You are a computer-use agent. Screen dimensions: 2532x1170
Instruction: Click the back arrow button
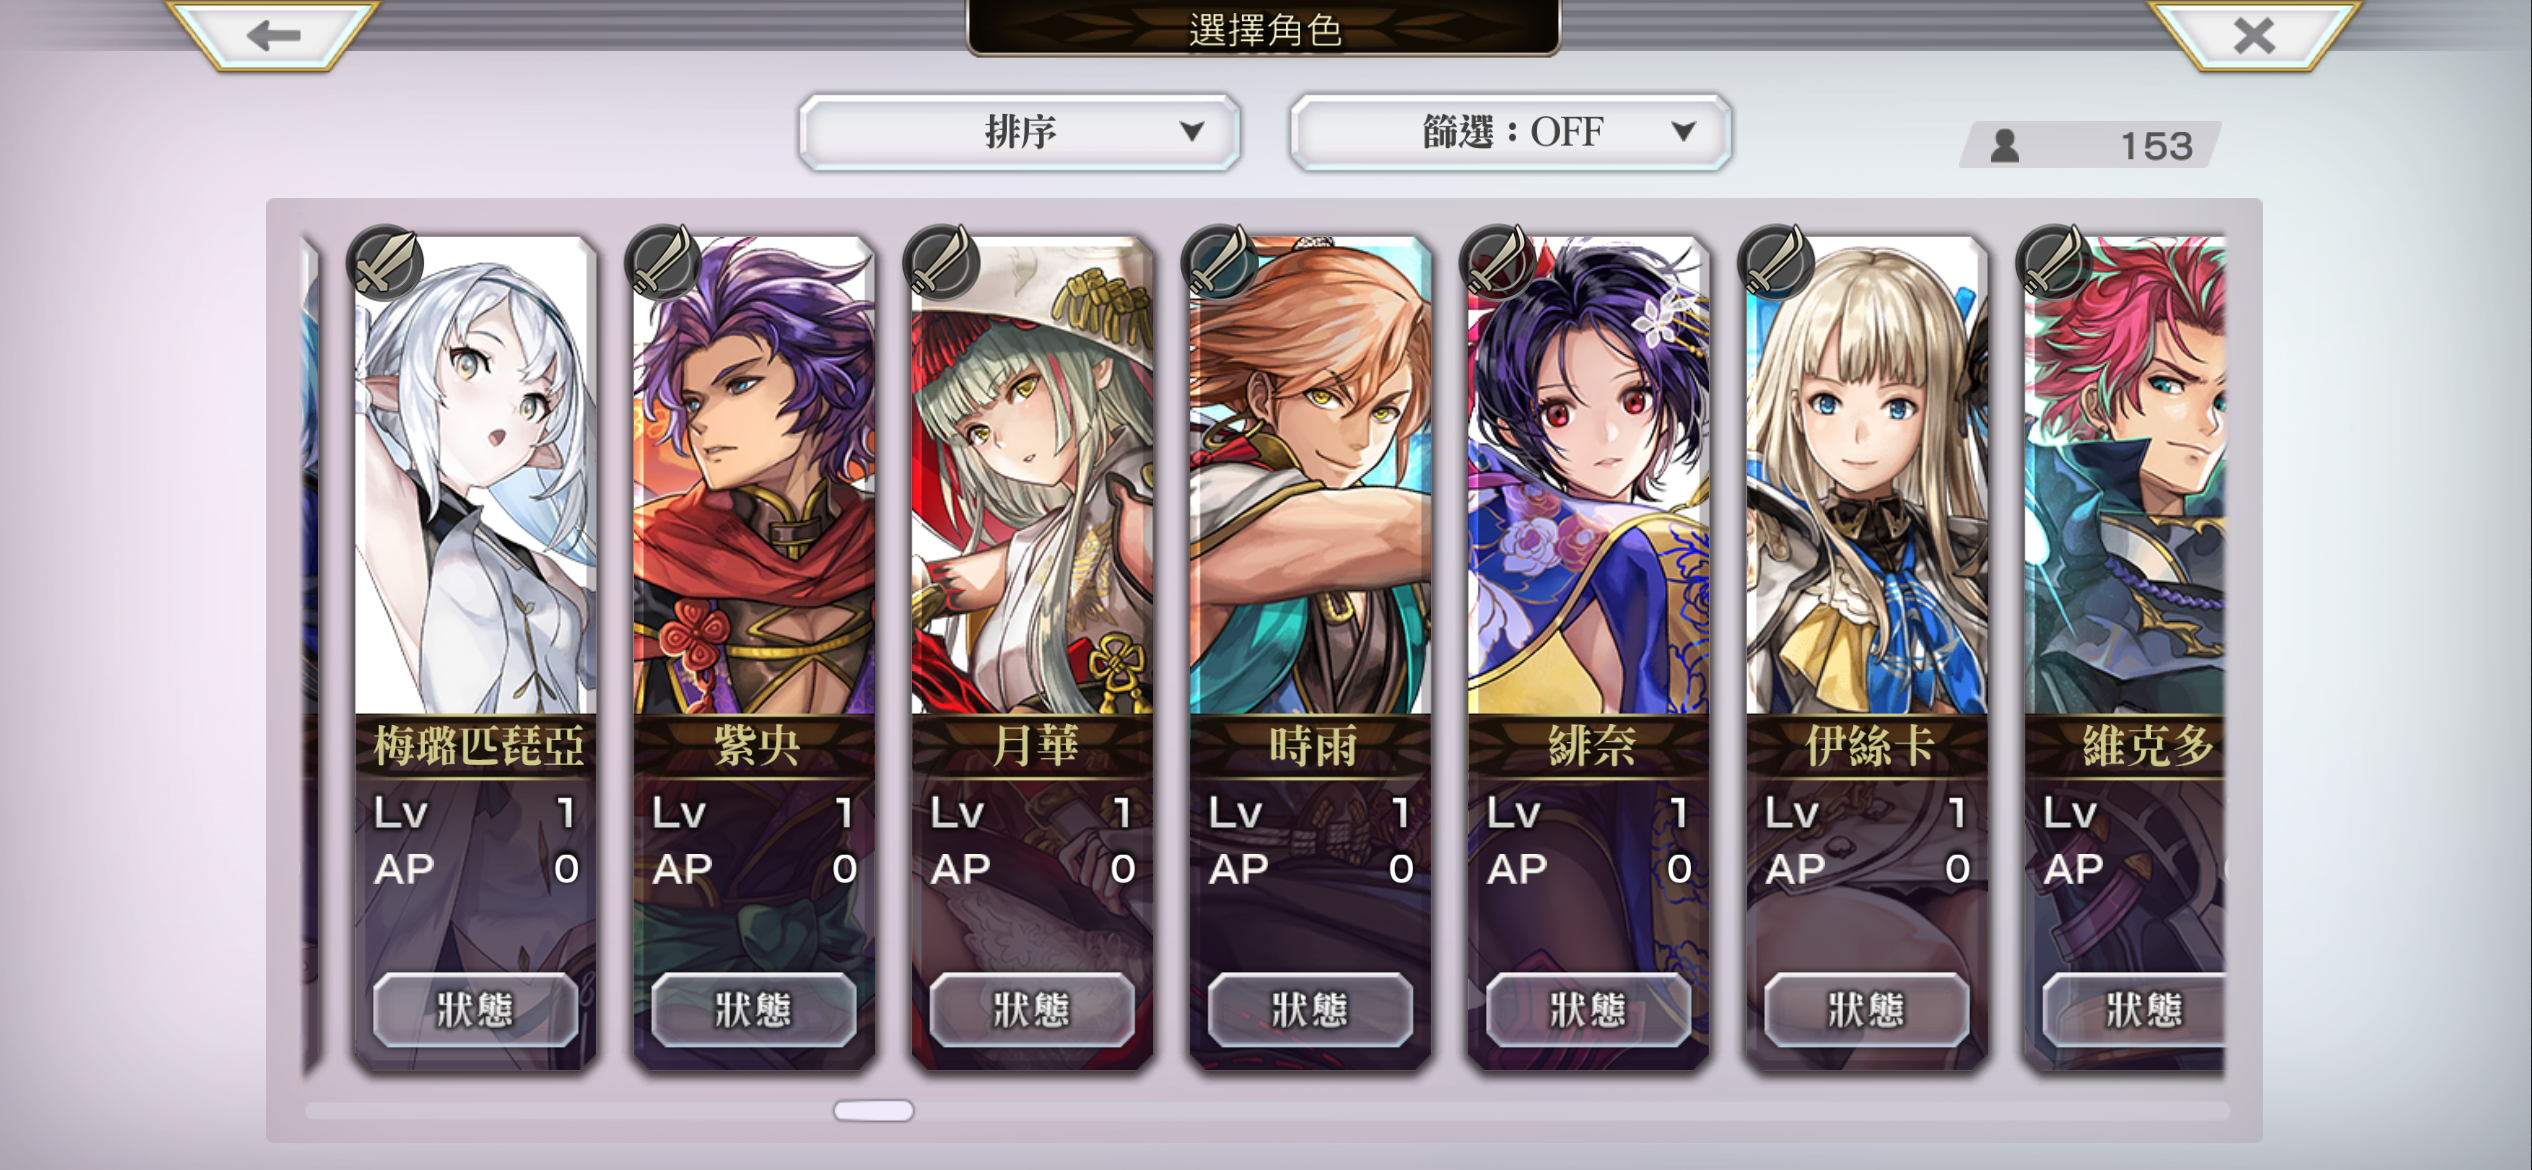(x=273, y=35)
